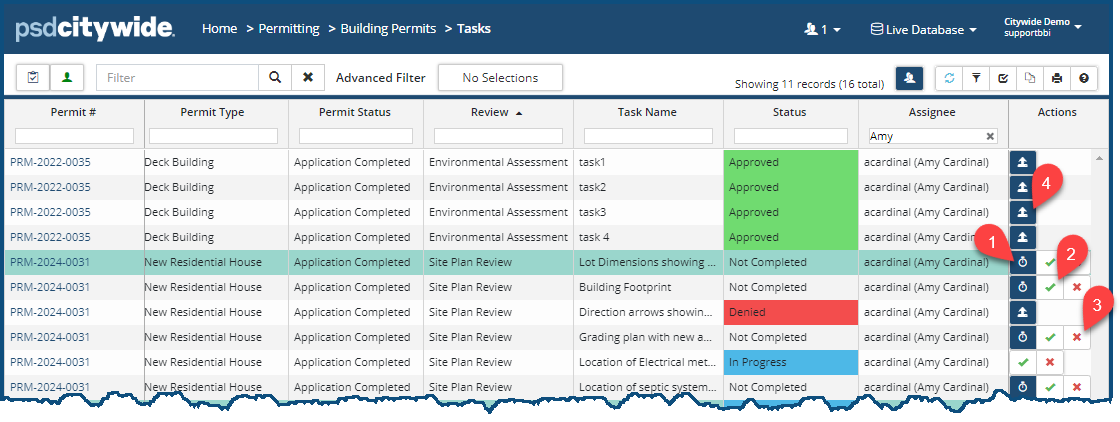Screen dimensions: 1120x422
Task: Open the Advanced Filter No Selections dropdown
Action: pyautogui.click(x=500, y=78)
